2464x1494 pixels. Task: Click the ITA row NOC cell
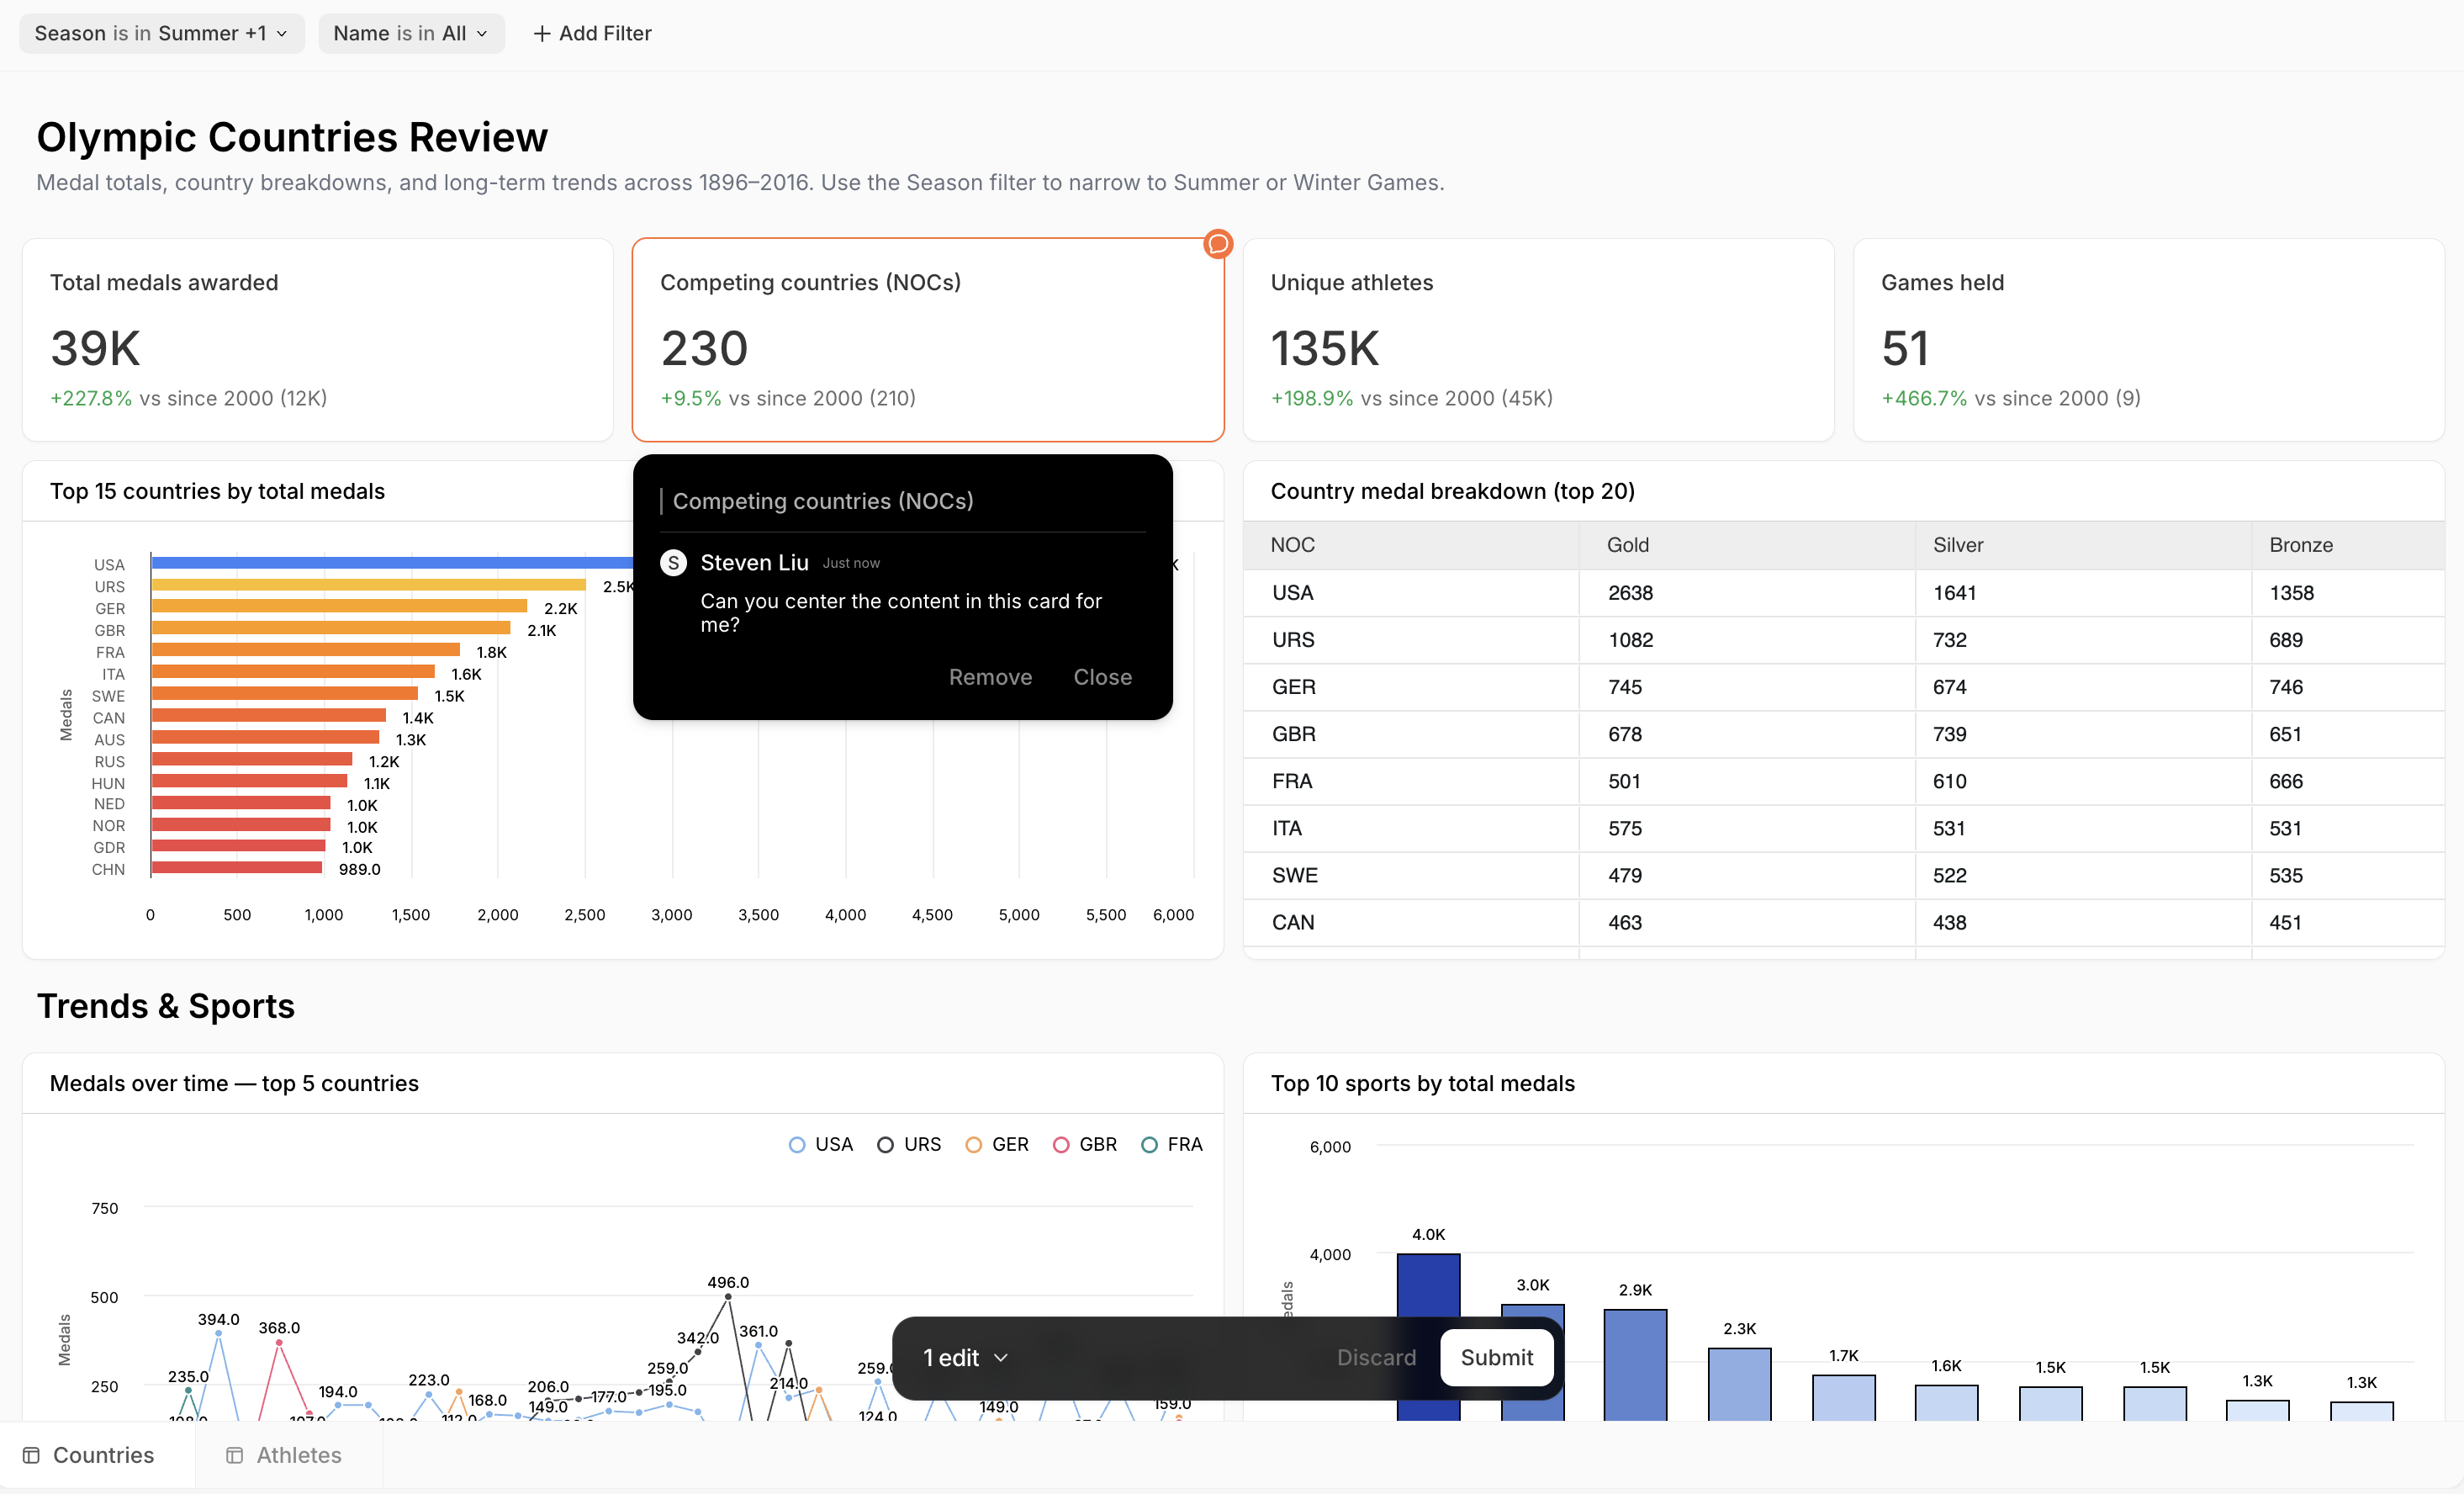[x=1411, y=828]
